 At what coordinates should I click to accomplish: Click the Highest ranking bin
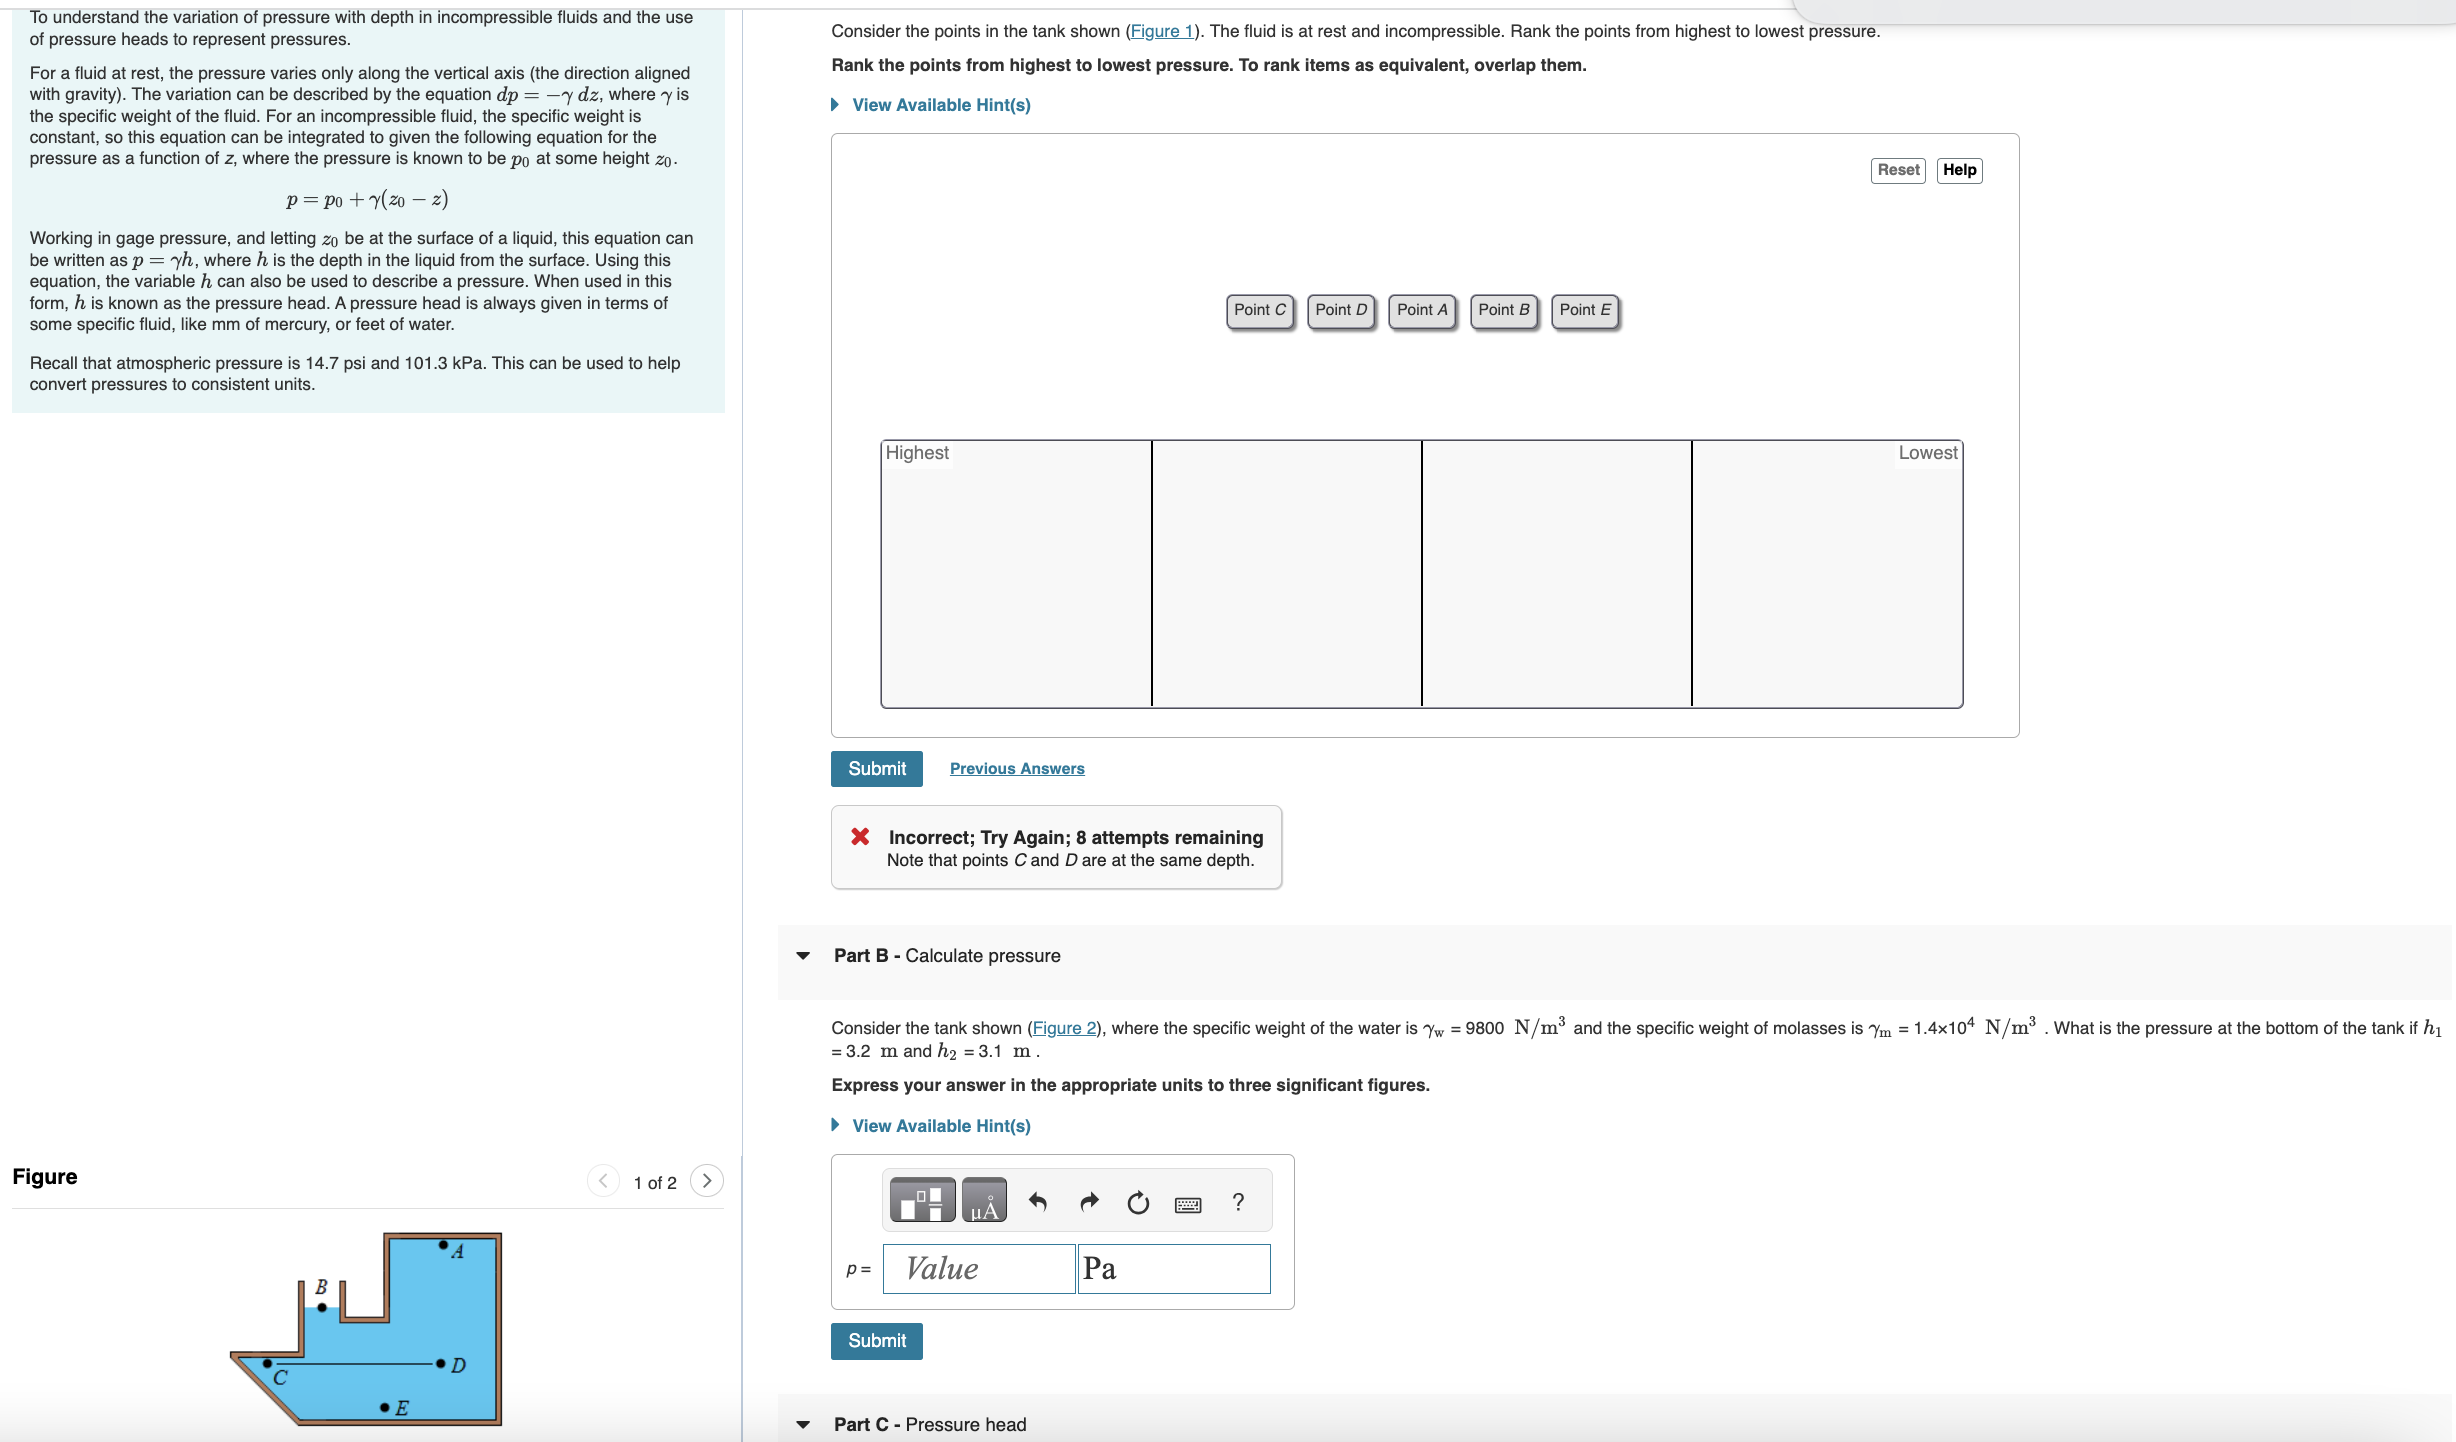[x=1016, y=574]
